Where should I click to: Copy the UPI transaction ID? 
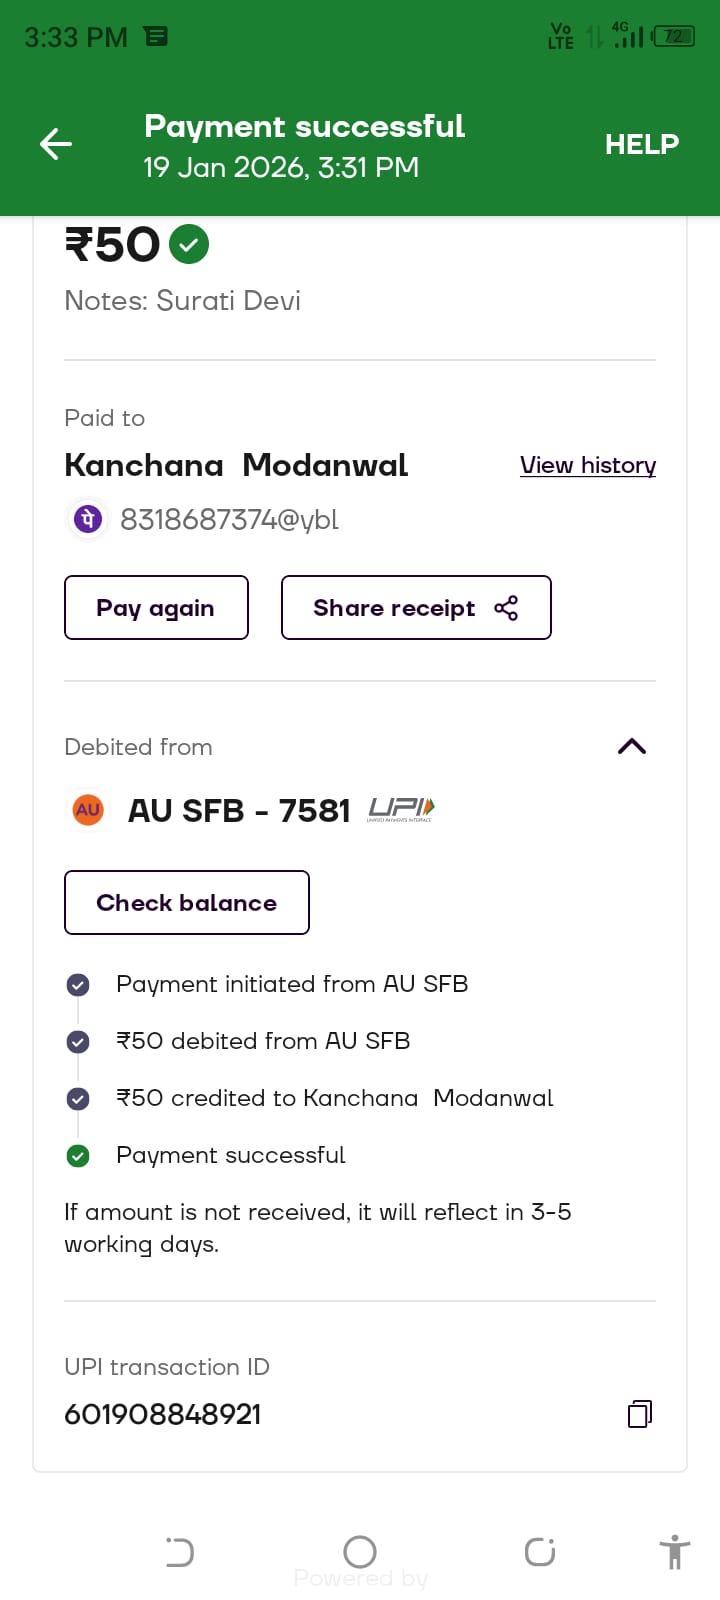[639, 1413]
